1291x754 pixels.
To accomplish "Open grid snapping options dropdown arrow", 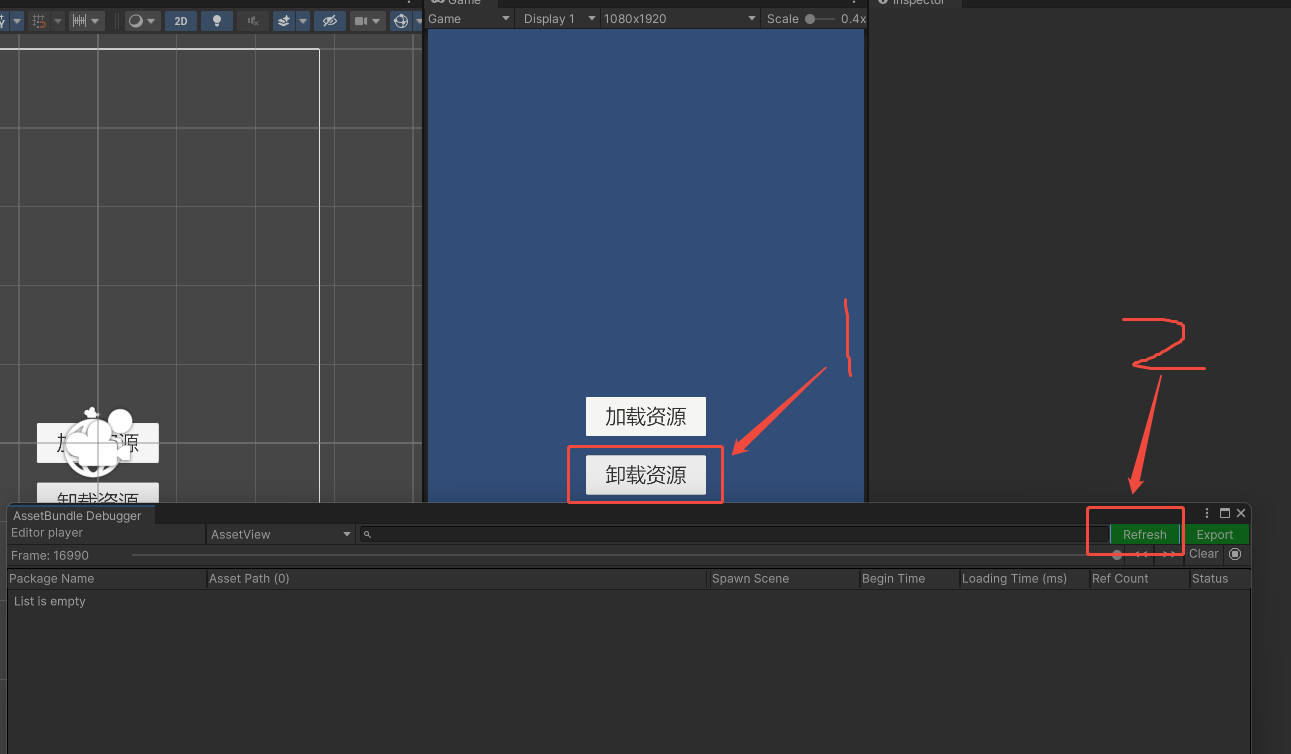I will click(x=58, y=21).
